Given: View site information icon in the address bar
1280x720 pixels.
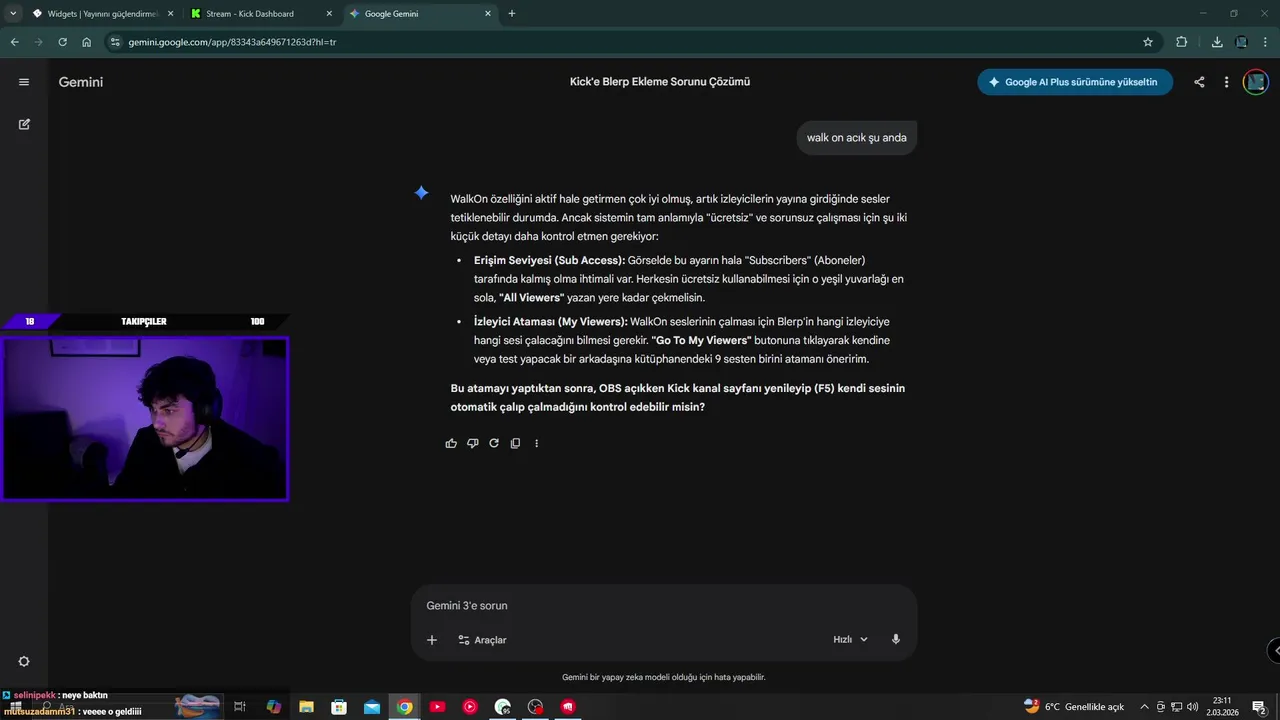Looking at the screenshot, I should (115, 42).
